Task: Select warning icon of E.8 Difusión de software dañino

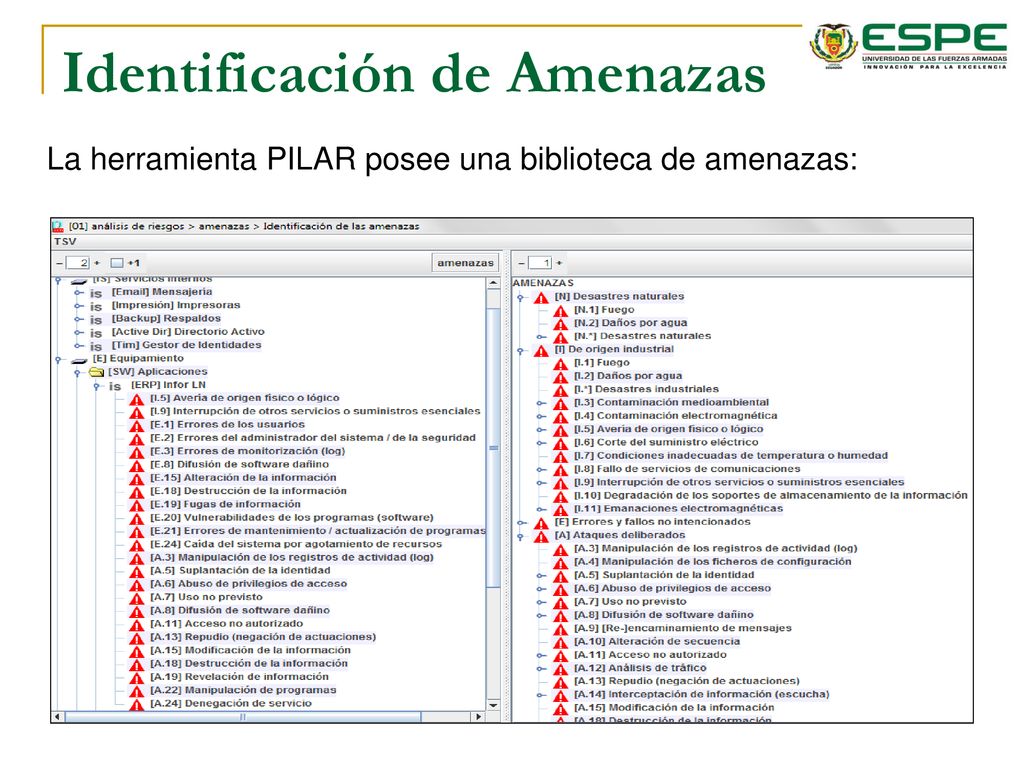Action: (136, 466)
